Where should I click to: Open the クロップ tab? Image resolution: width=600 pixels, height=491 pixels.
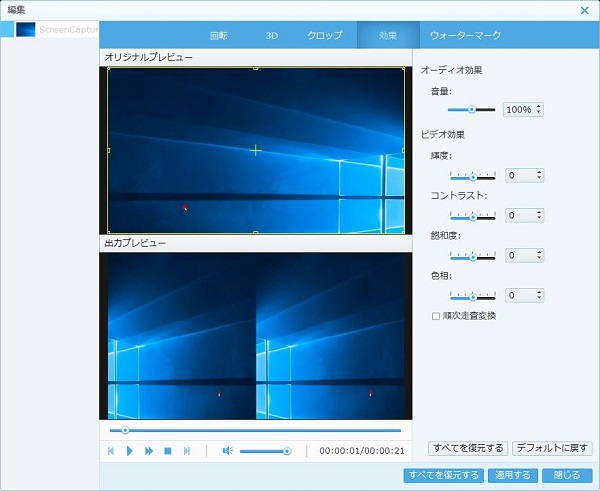point(325,35)
